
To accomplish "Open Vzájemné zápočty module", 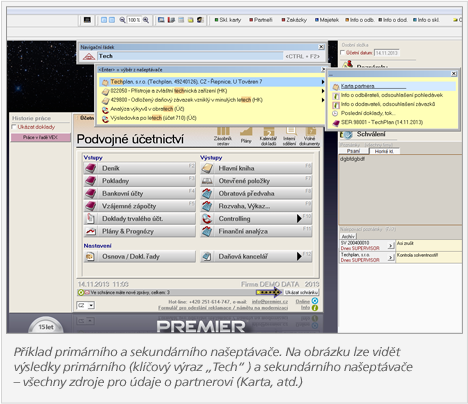I will (x=140, y=206).
